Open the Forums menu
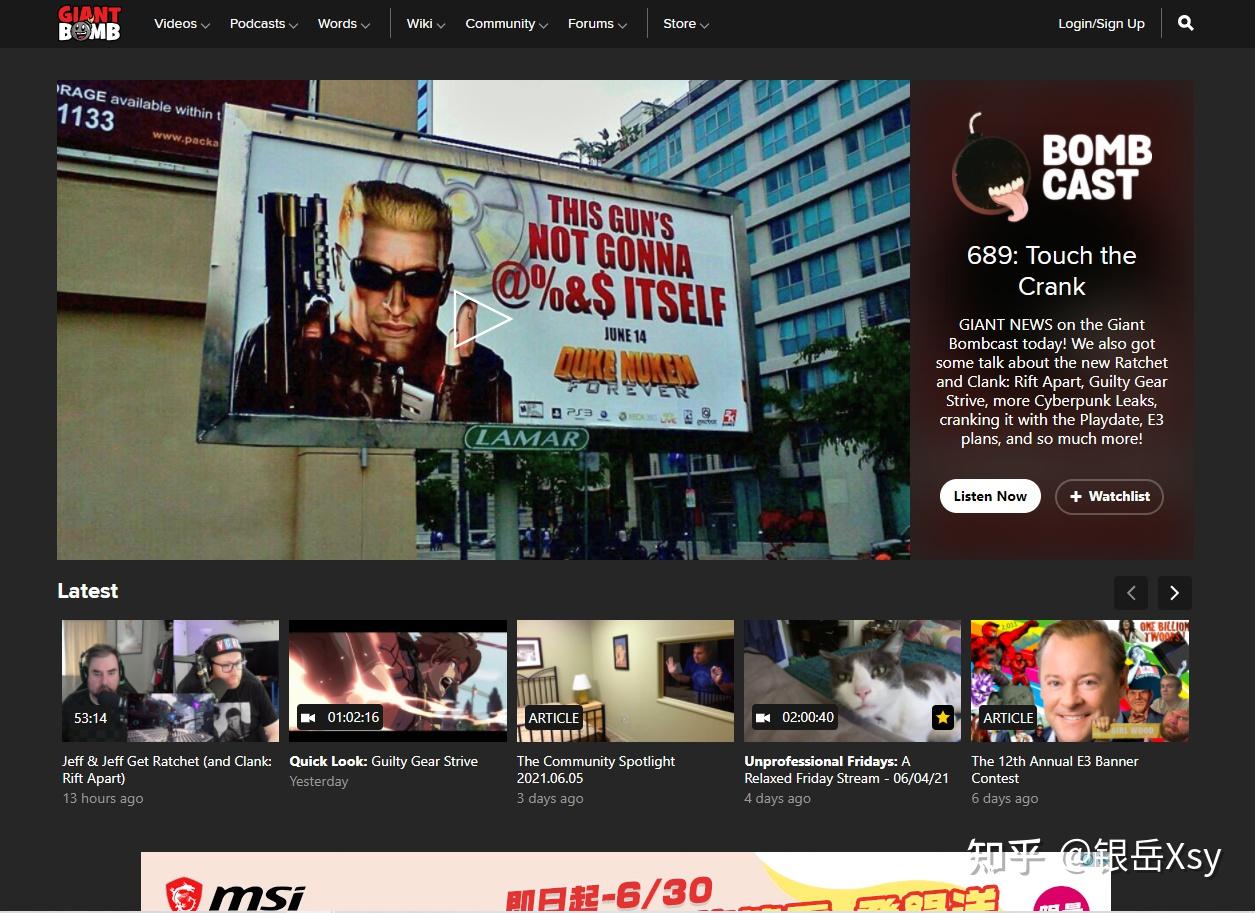Viewport: 1255px width, 913px height. (597, 24)
